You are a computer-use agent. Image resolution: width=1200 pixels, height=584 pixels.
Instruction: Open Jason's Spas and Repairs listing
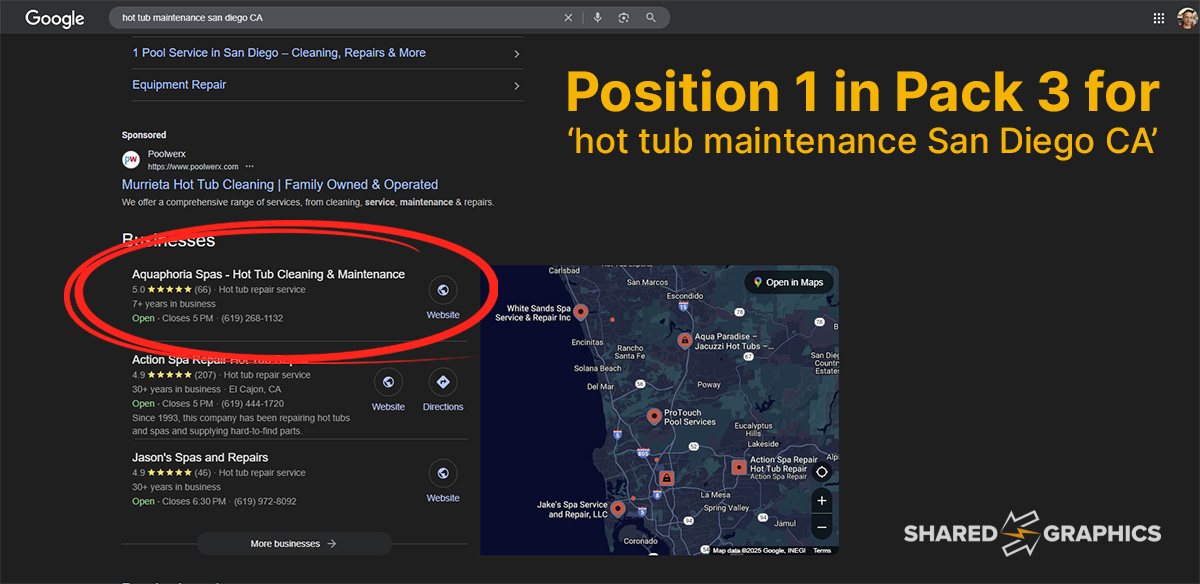point(200,457)
